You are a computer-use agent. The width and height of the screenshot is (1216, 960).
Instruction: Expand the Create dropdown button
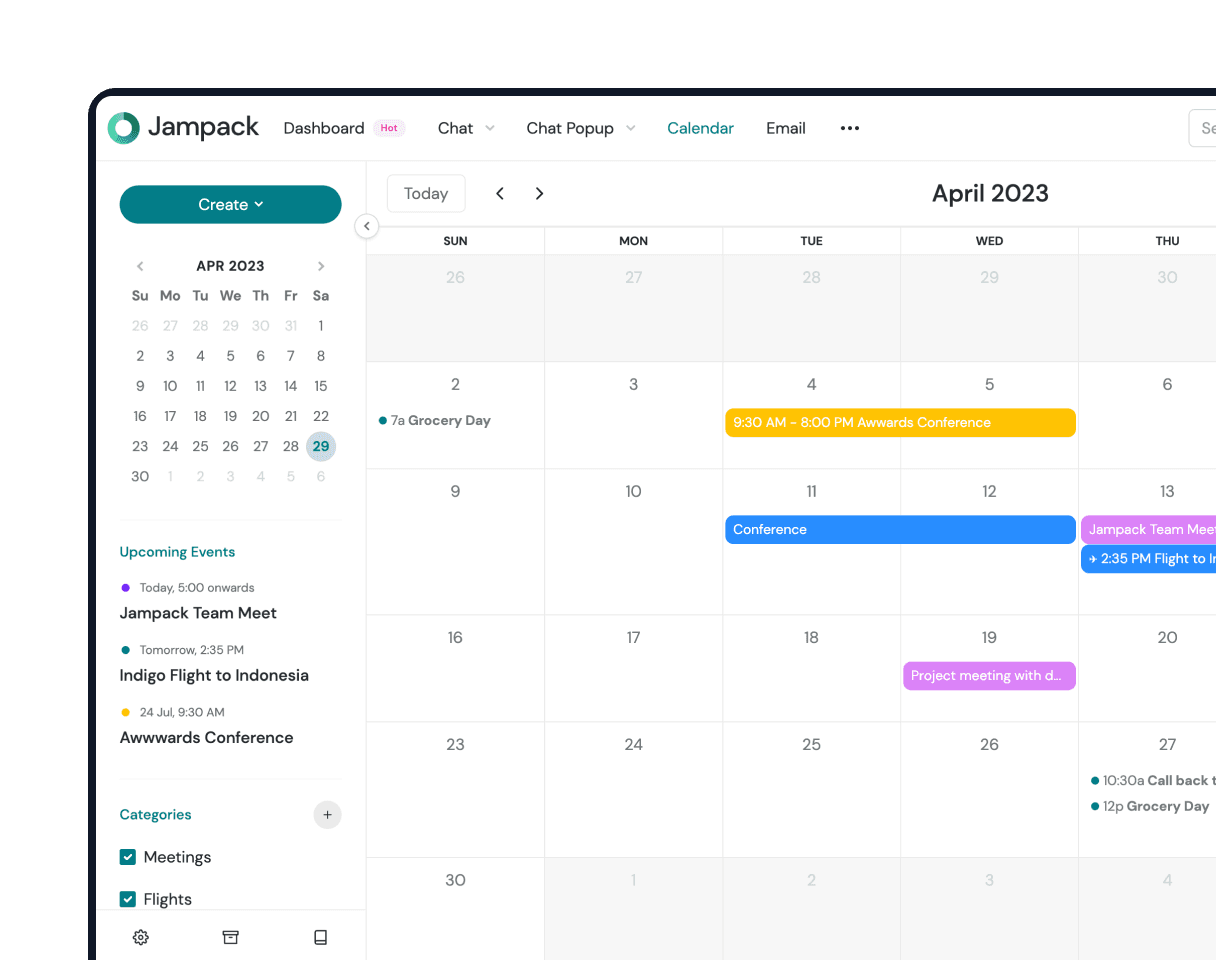click(x=230, y=204)
